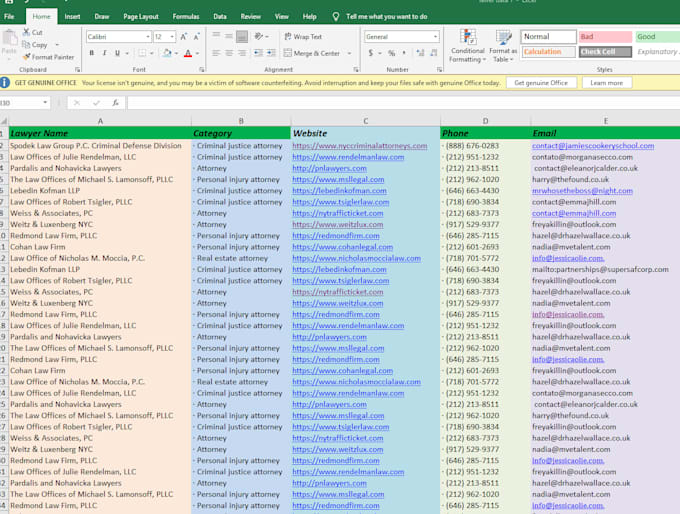Viewport: 680px width, 514px height.
Task: Switch to the Review tab
Action: tap(251, 16)
